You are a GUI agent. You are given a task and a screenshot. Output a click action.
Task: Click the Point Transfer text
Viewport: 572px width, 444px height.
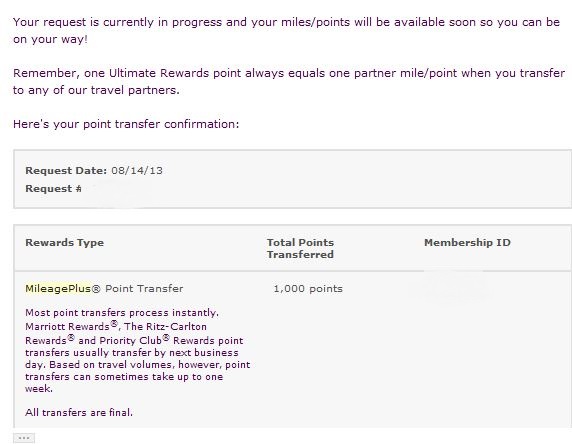tap(144, 289)
